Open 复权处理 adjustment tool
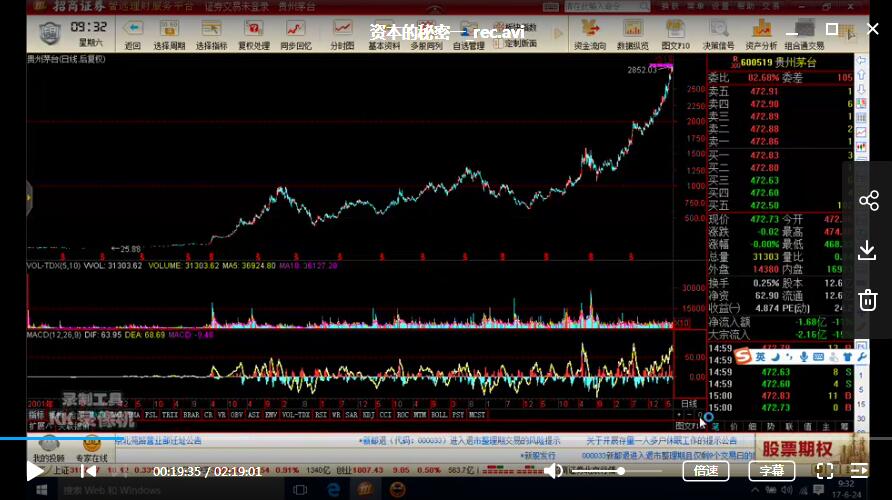 tap(254, 35)
